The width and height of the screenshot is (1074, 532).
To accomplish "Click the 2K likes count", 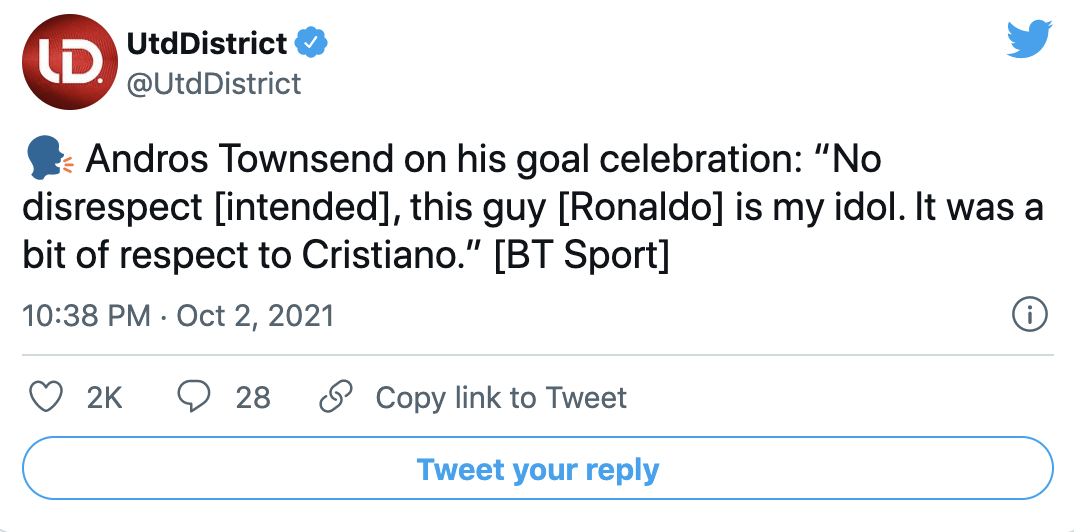I will pyautogui.click(x=104, y=398).
